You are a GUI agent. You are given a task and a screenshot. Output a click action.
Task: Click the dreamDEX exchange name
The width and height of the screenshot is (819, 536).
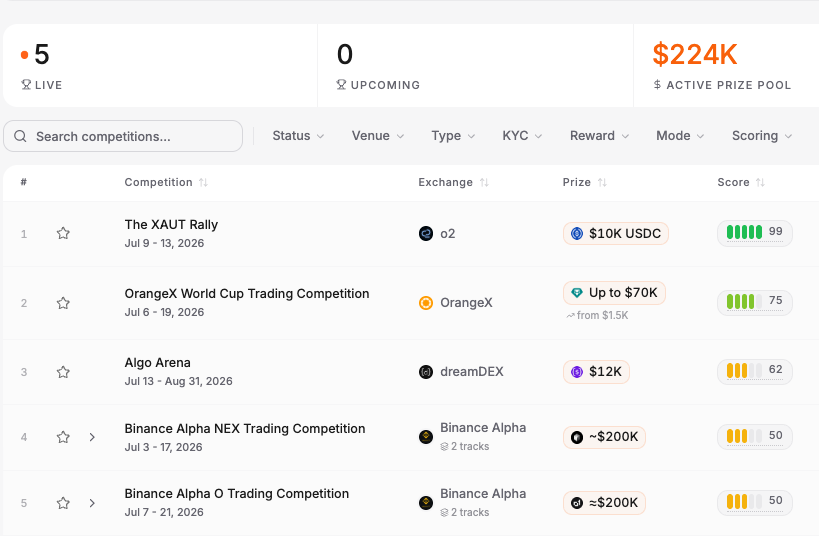pyautogui.click(x=472, y=371)
